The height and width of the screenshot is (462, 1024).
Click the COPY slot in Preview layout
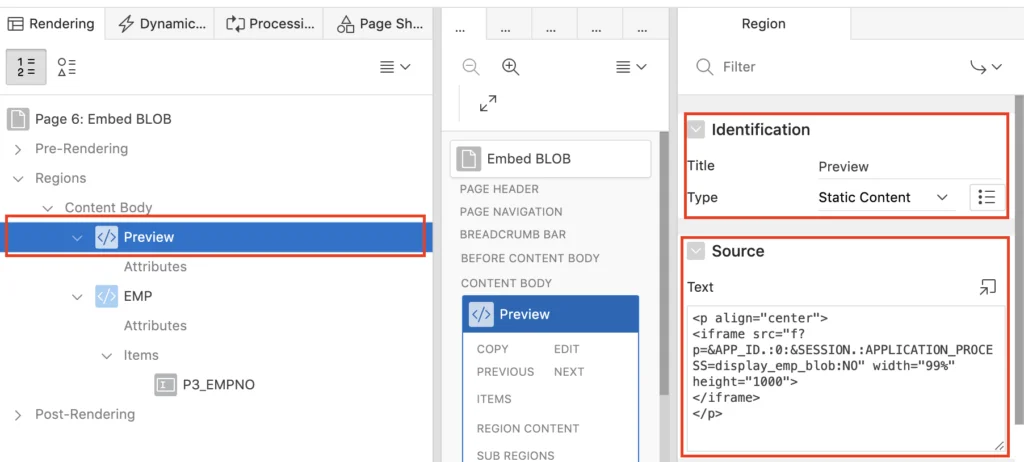pos(492,349)
